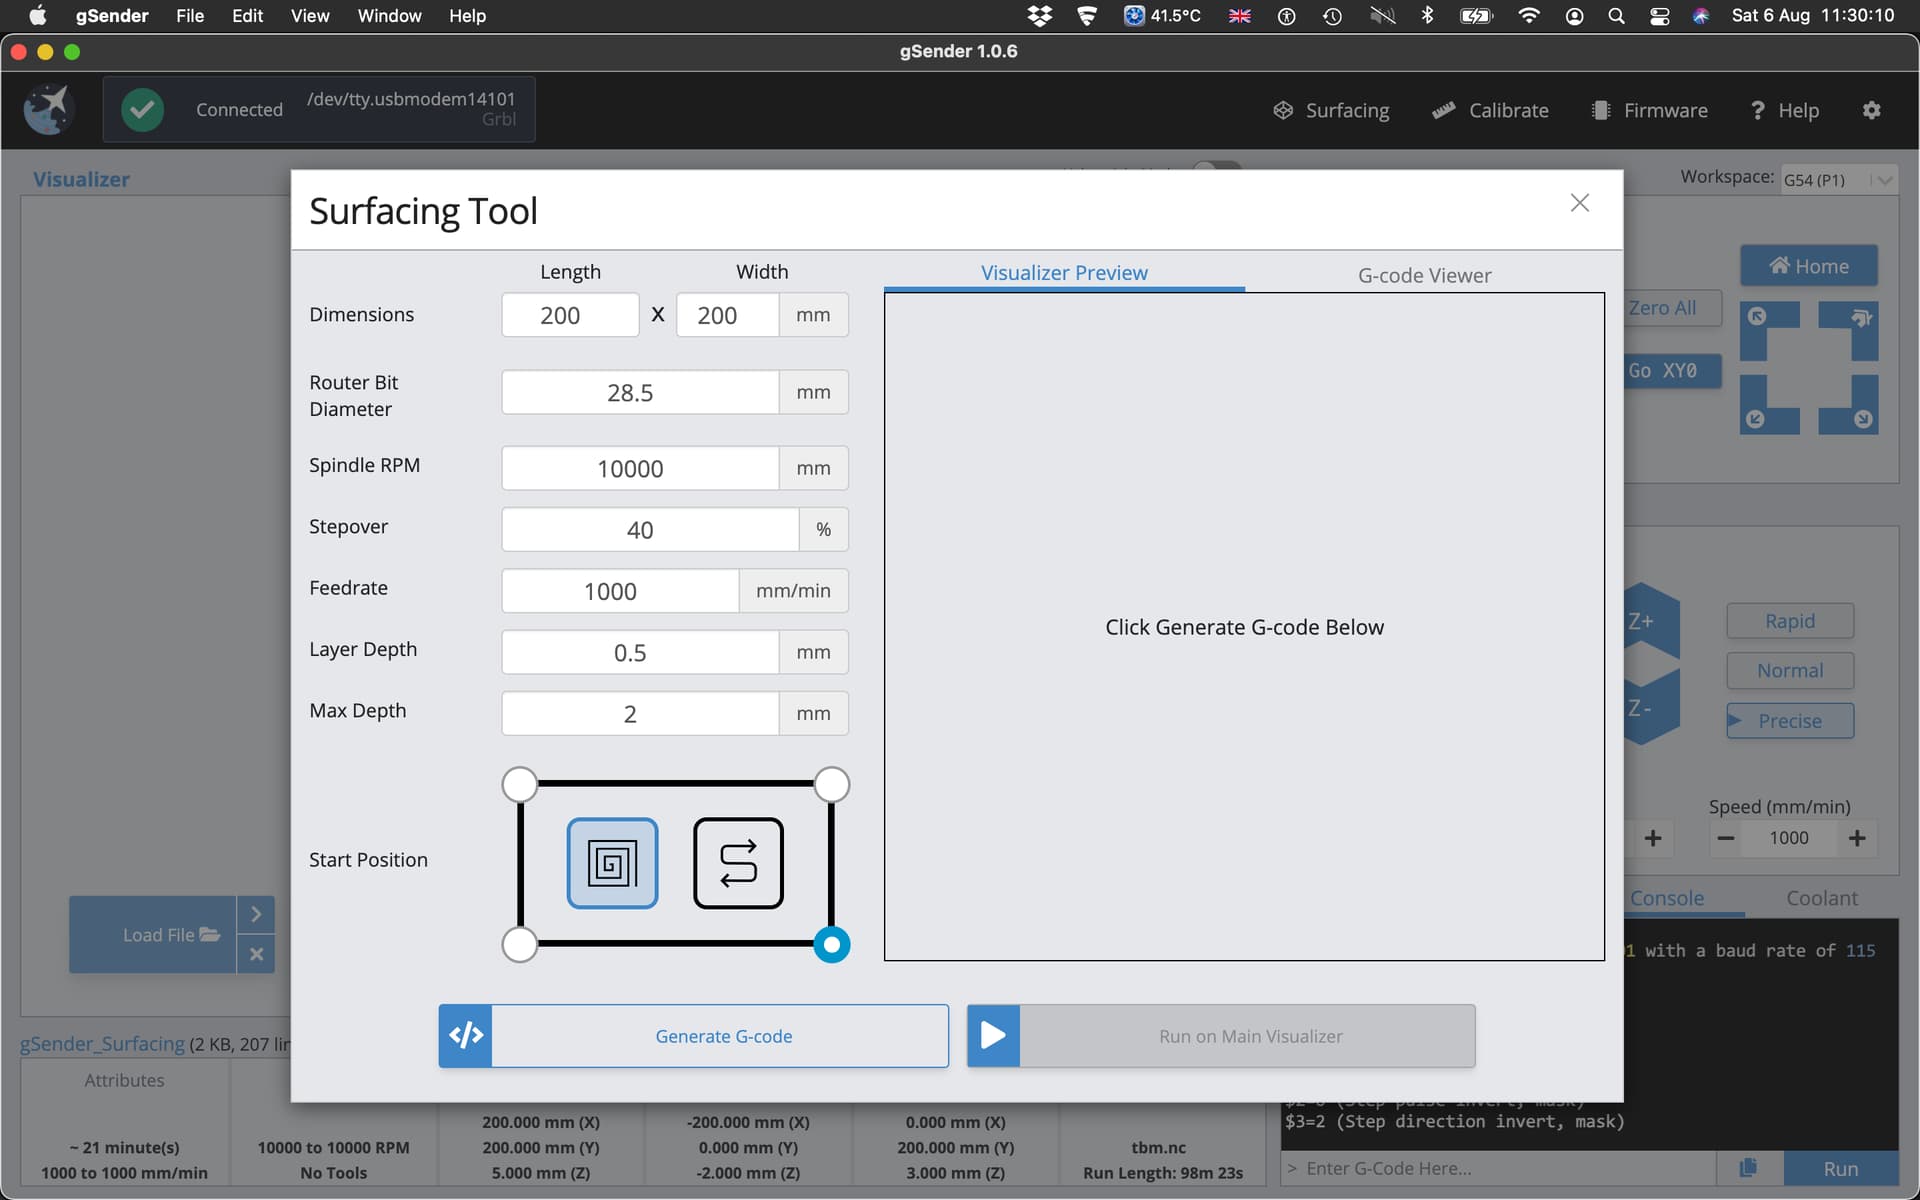This screenshot has height=1200, width=1920.
Task: Edit Router Bit Diameter field
Action: (640, 392)
